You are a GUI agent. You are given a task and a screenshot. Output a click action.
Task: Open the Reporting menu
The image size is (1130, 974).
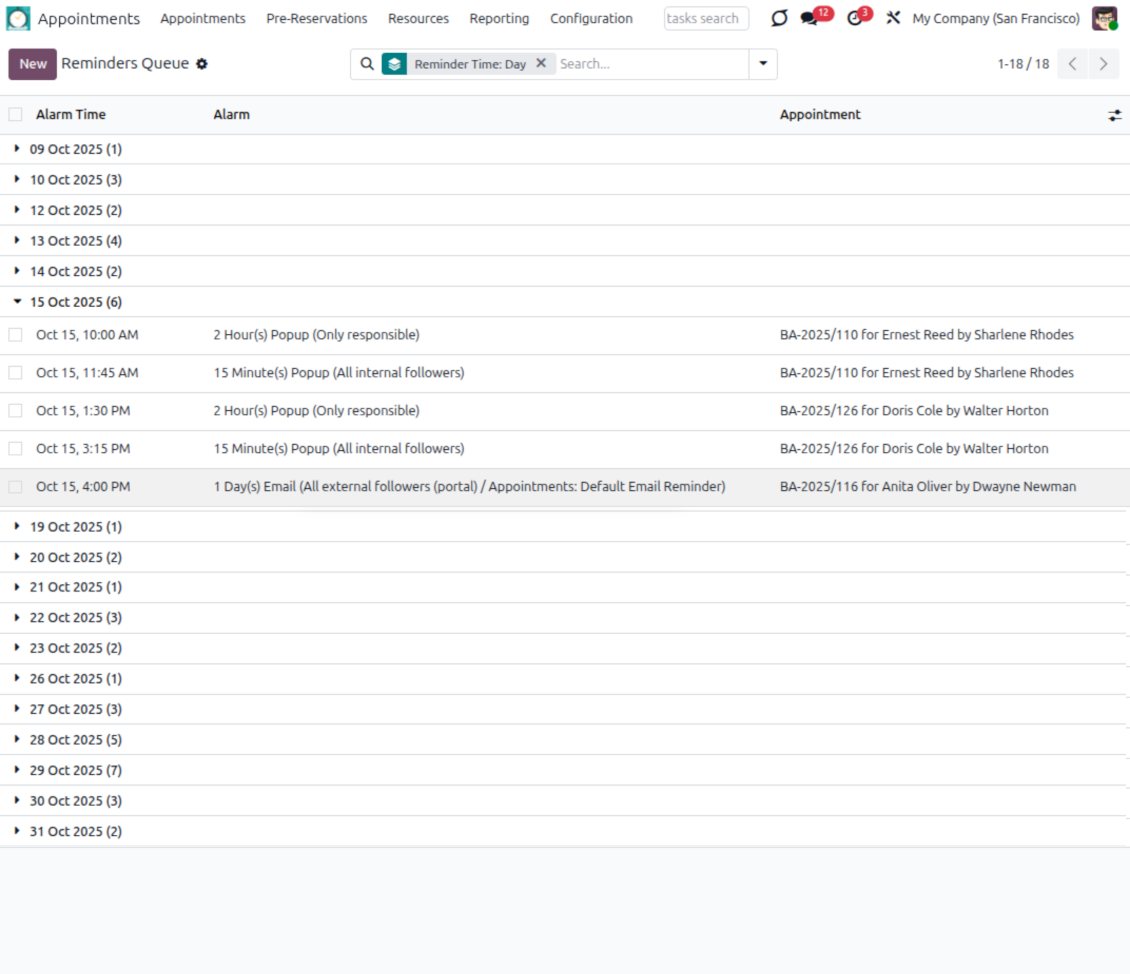(x=499, y=19)
